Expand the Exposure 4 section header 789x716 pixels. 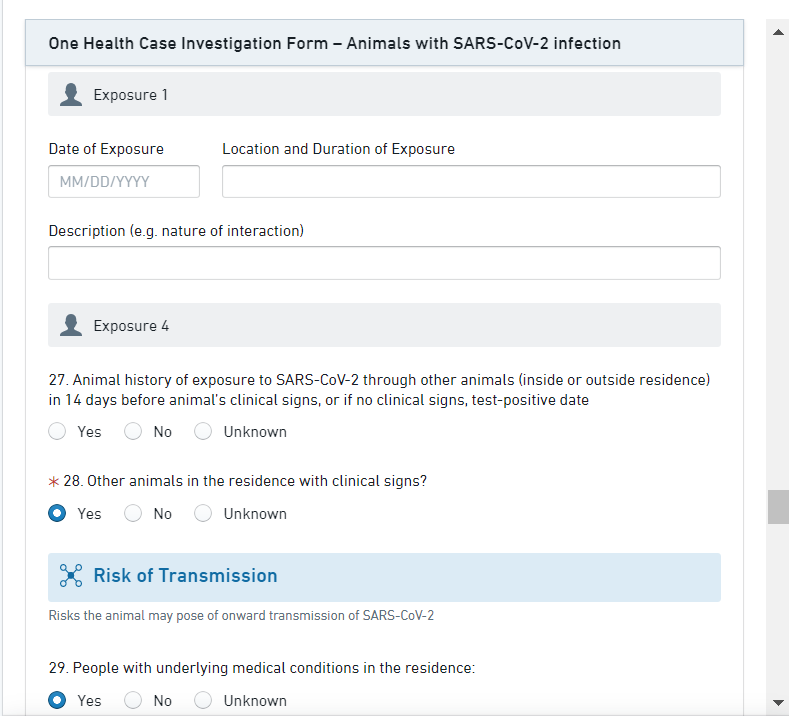(384, 326)
